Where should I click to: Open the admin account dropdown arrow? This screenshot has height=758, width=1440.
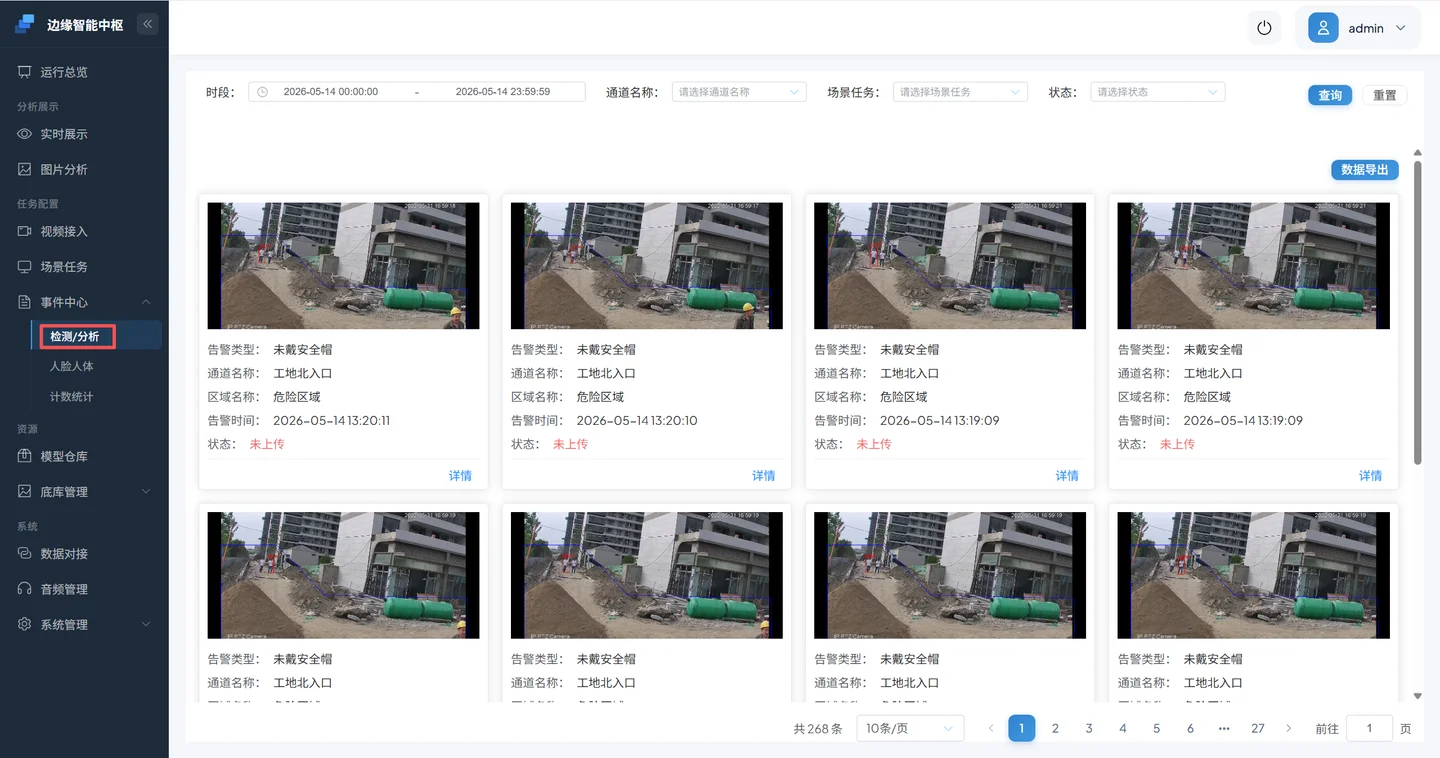pos(1401,28)
